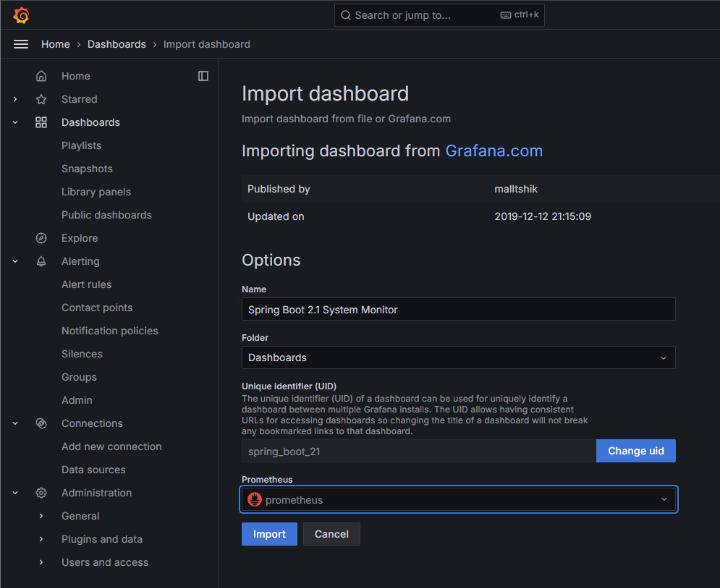Open Dashboards in the sidebar
Screen dimensions: 720x588
point(90,122)
